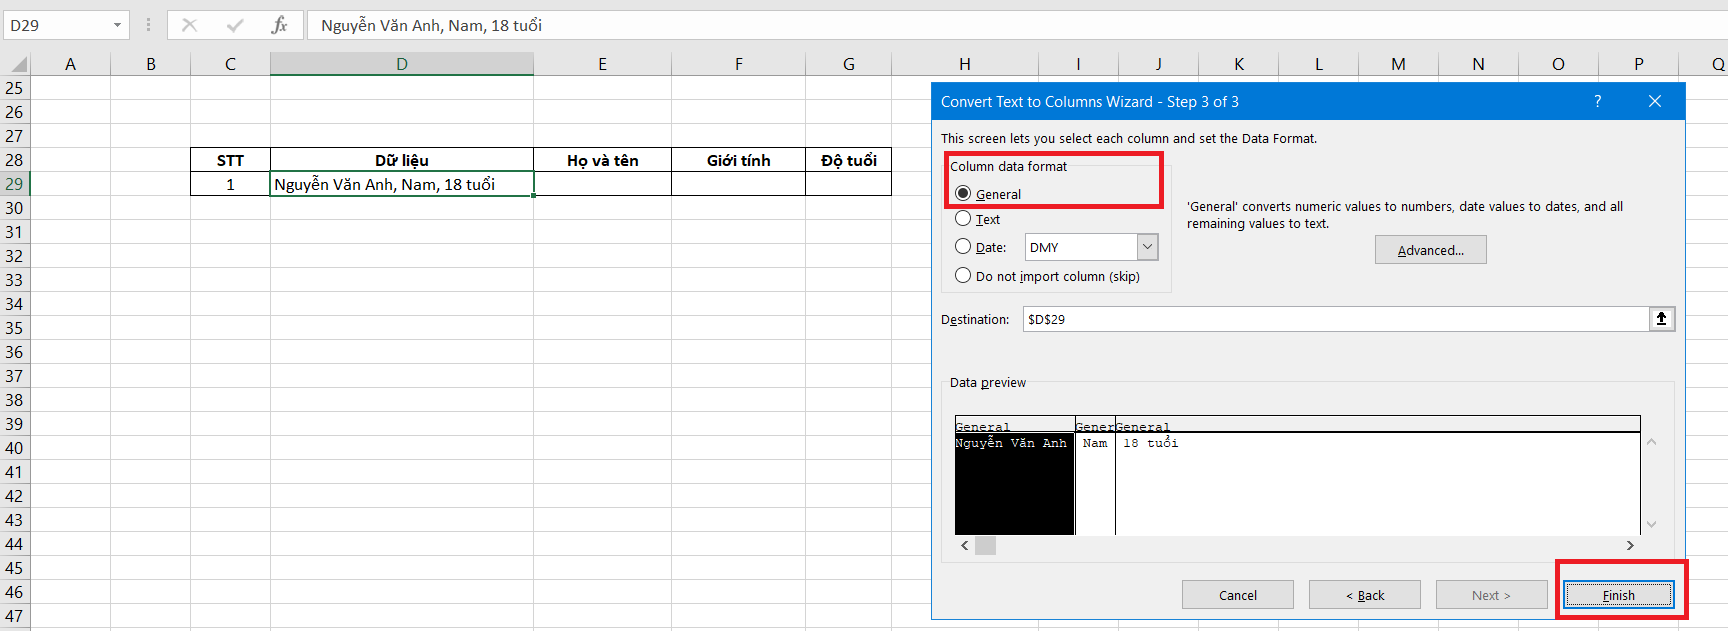The height and width of the screenshot is (631, 1728).
Task: Click the formula bar expand dots handle
Action: (148, 25)
